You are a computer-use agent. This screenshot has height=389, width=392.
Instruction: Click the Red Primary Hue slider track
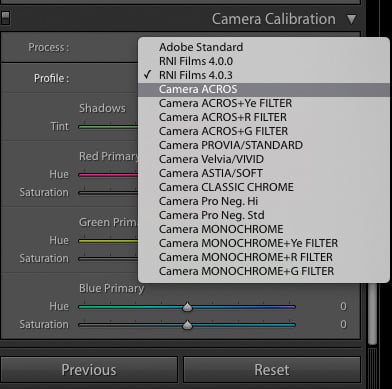108,175
